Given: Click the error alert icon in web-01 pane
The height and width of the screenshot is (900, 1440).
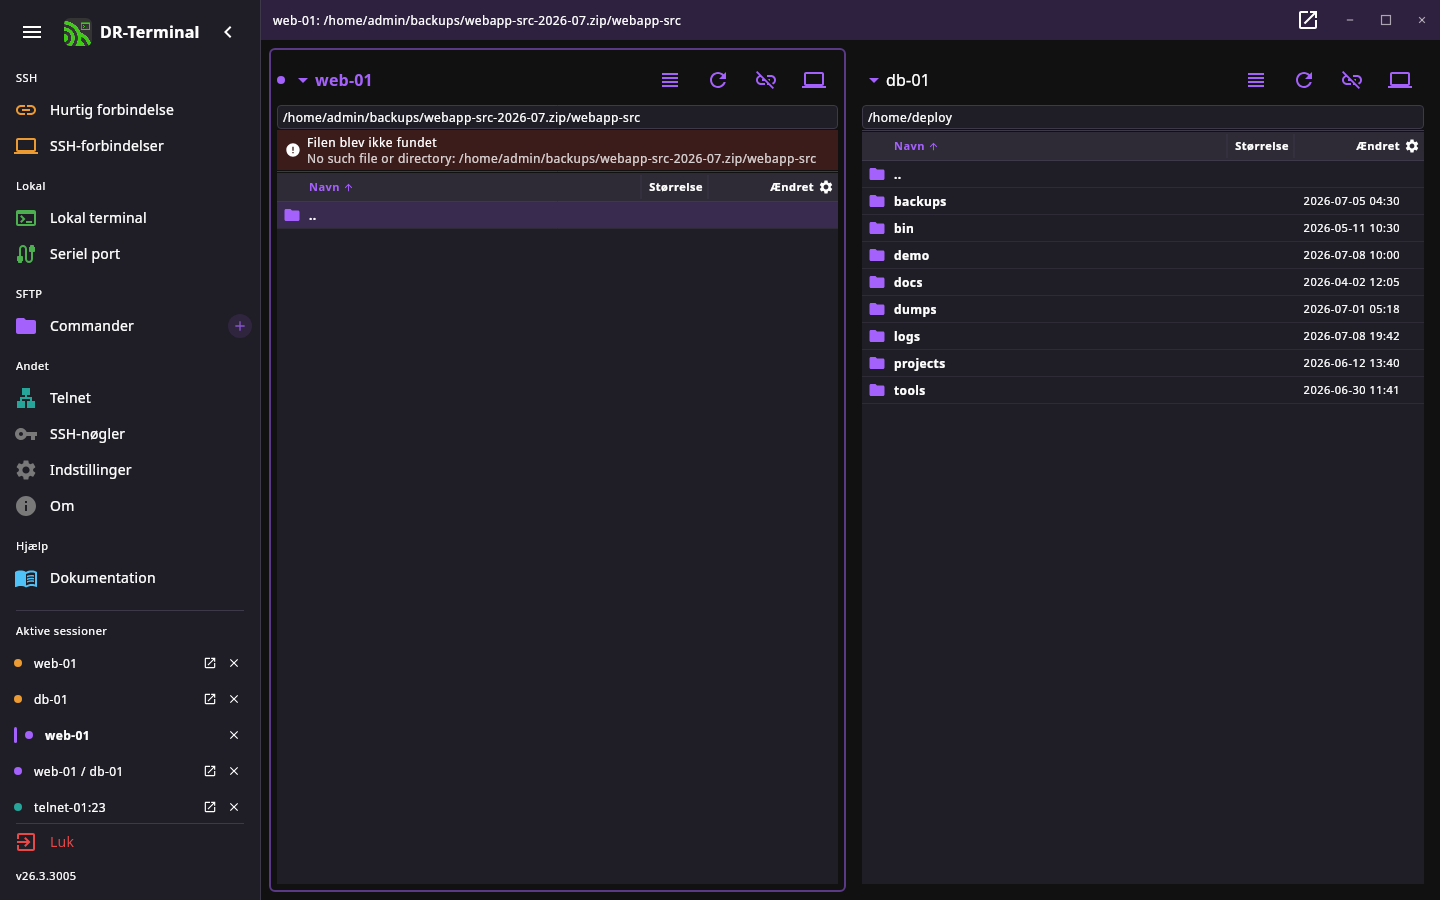Looking at the screenshot, I should coord(293,150).
